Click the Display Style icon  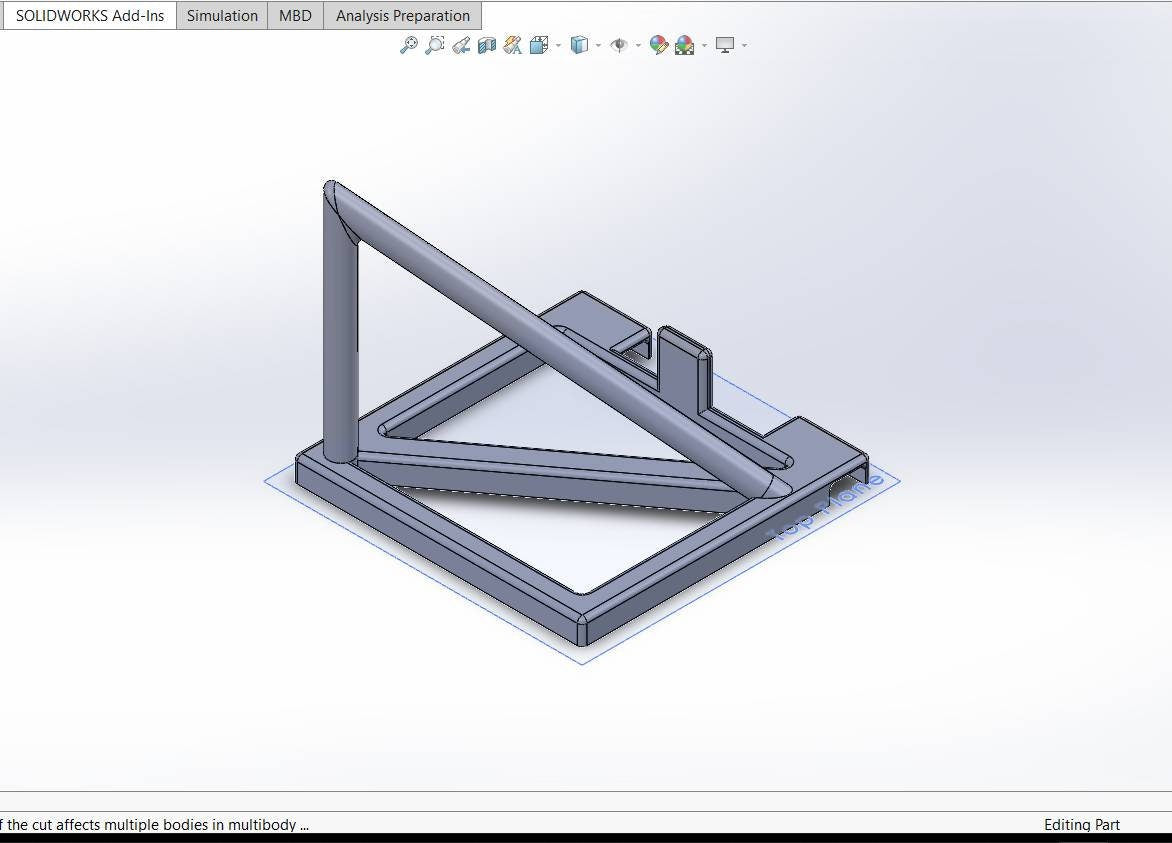pyautogui.click(x=578, y=45)
